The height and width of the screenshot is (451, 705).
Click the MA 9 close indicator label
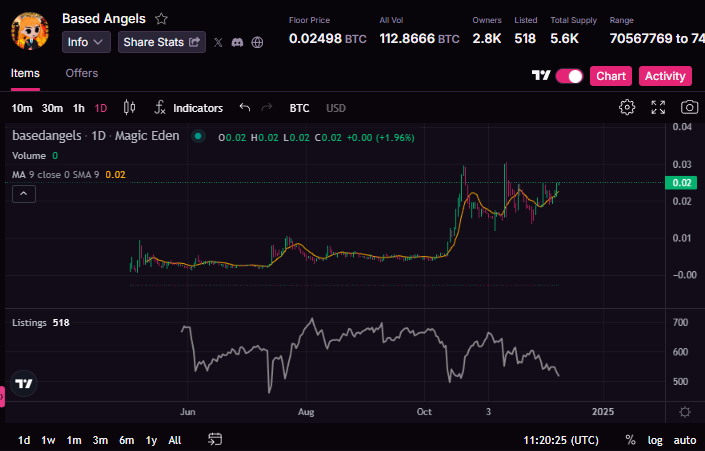tap(56, 175)
